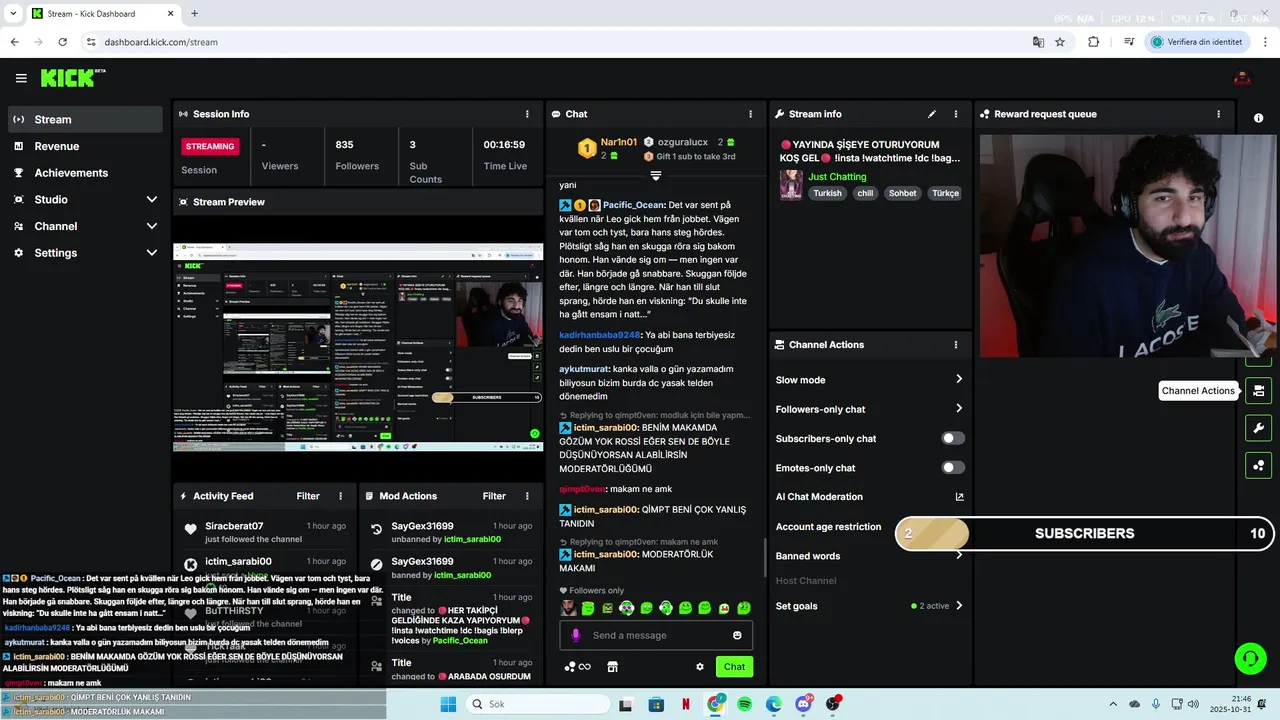Screen dimensions: 1280x720
Task: Click the purple microphone in chat input
Action: pos(575,635)
